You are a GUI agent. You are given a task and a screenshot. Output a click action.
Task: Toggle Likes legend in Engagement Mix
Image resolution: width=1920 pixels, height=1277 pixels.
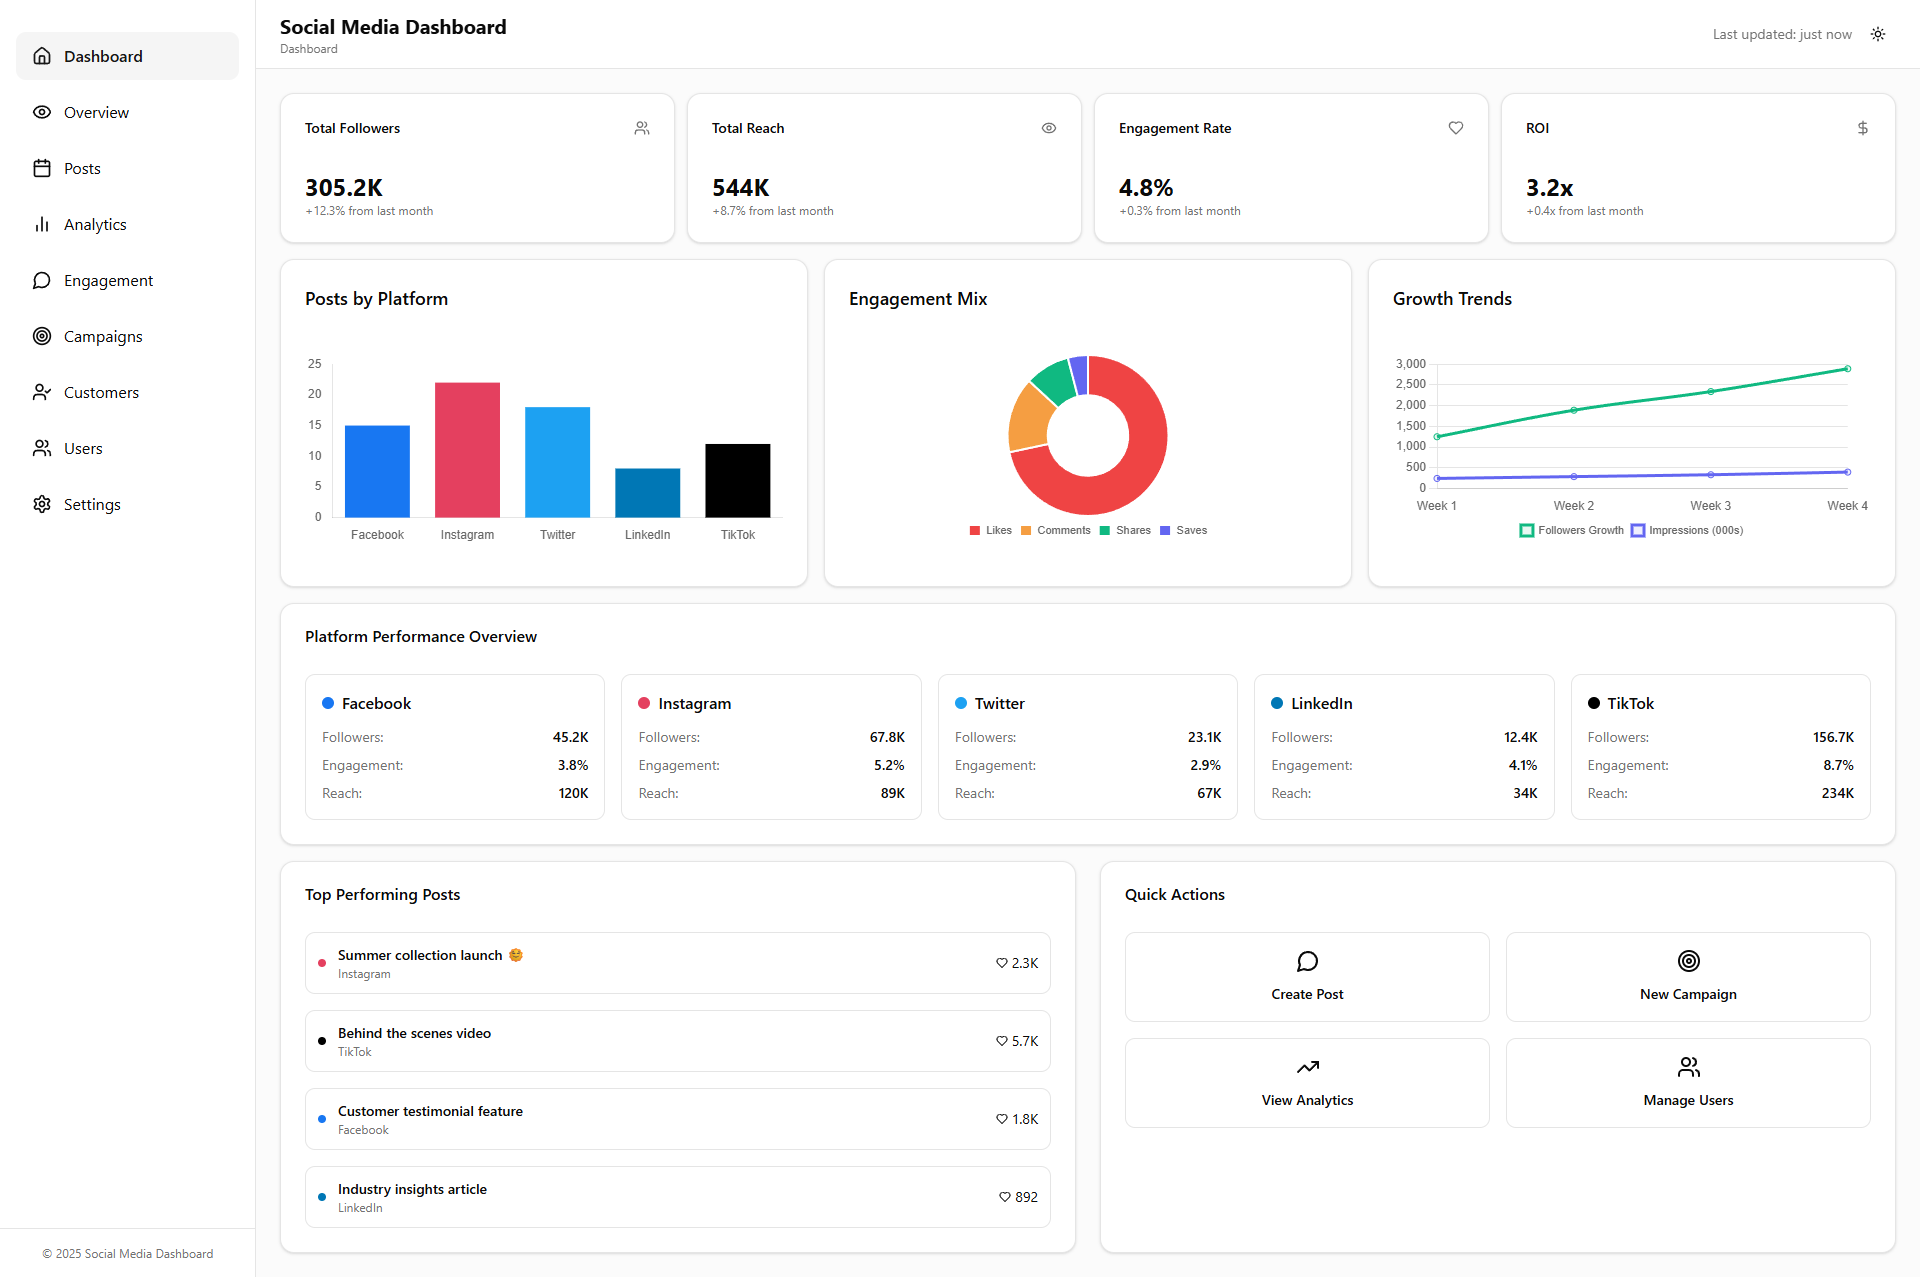pos(990,530)
